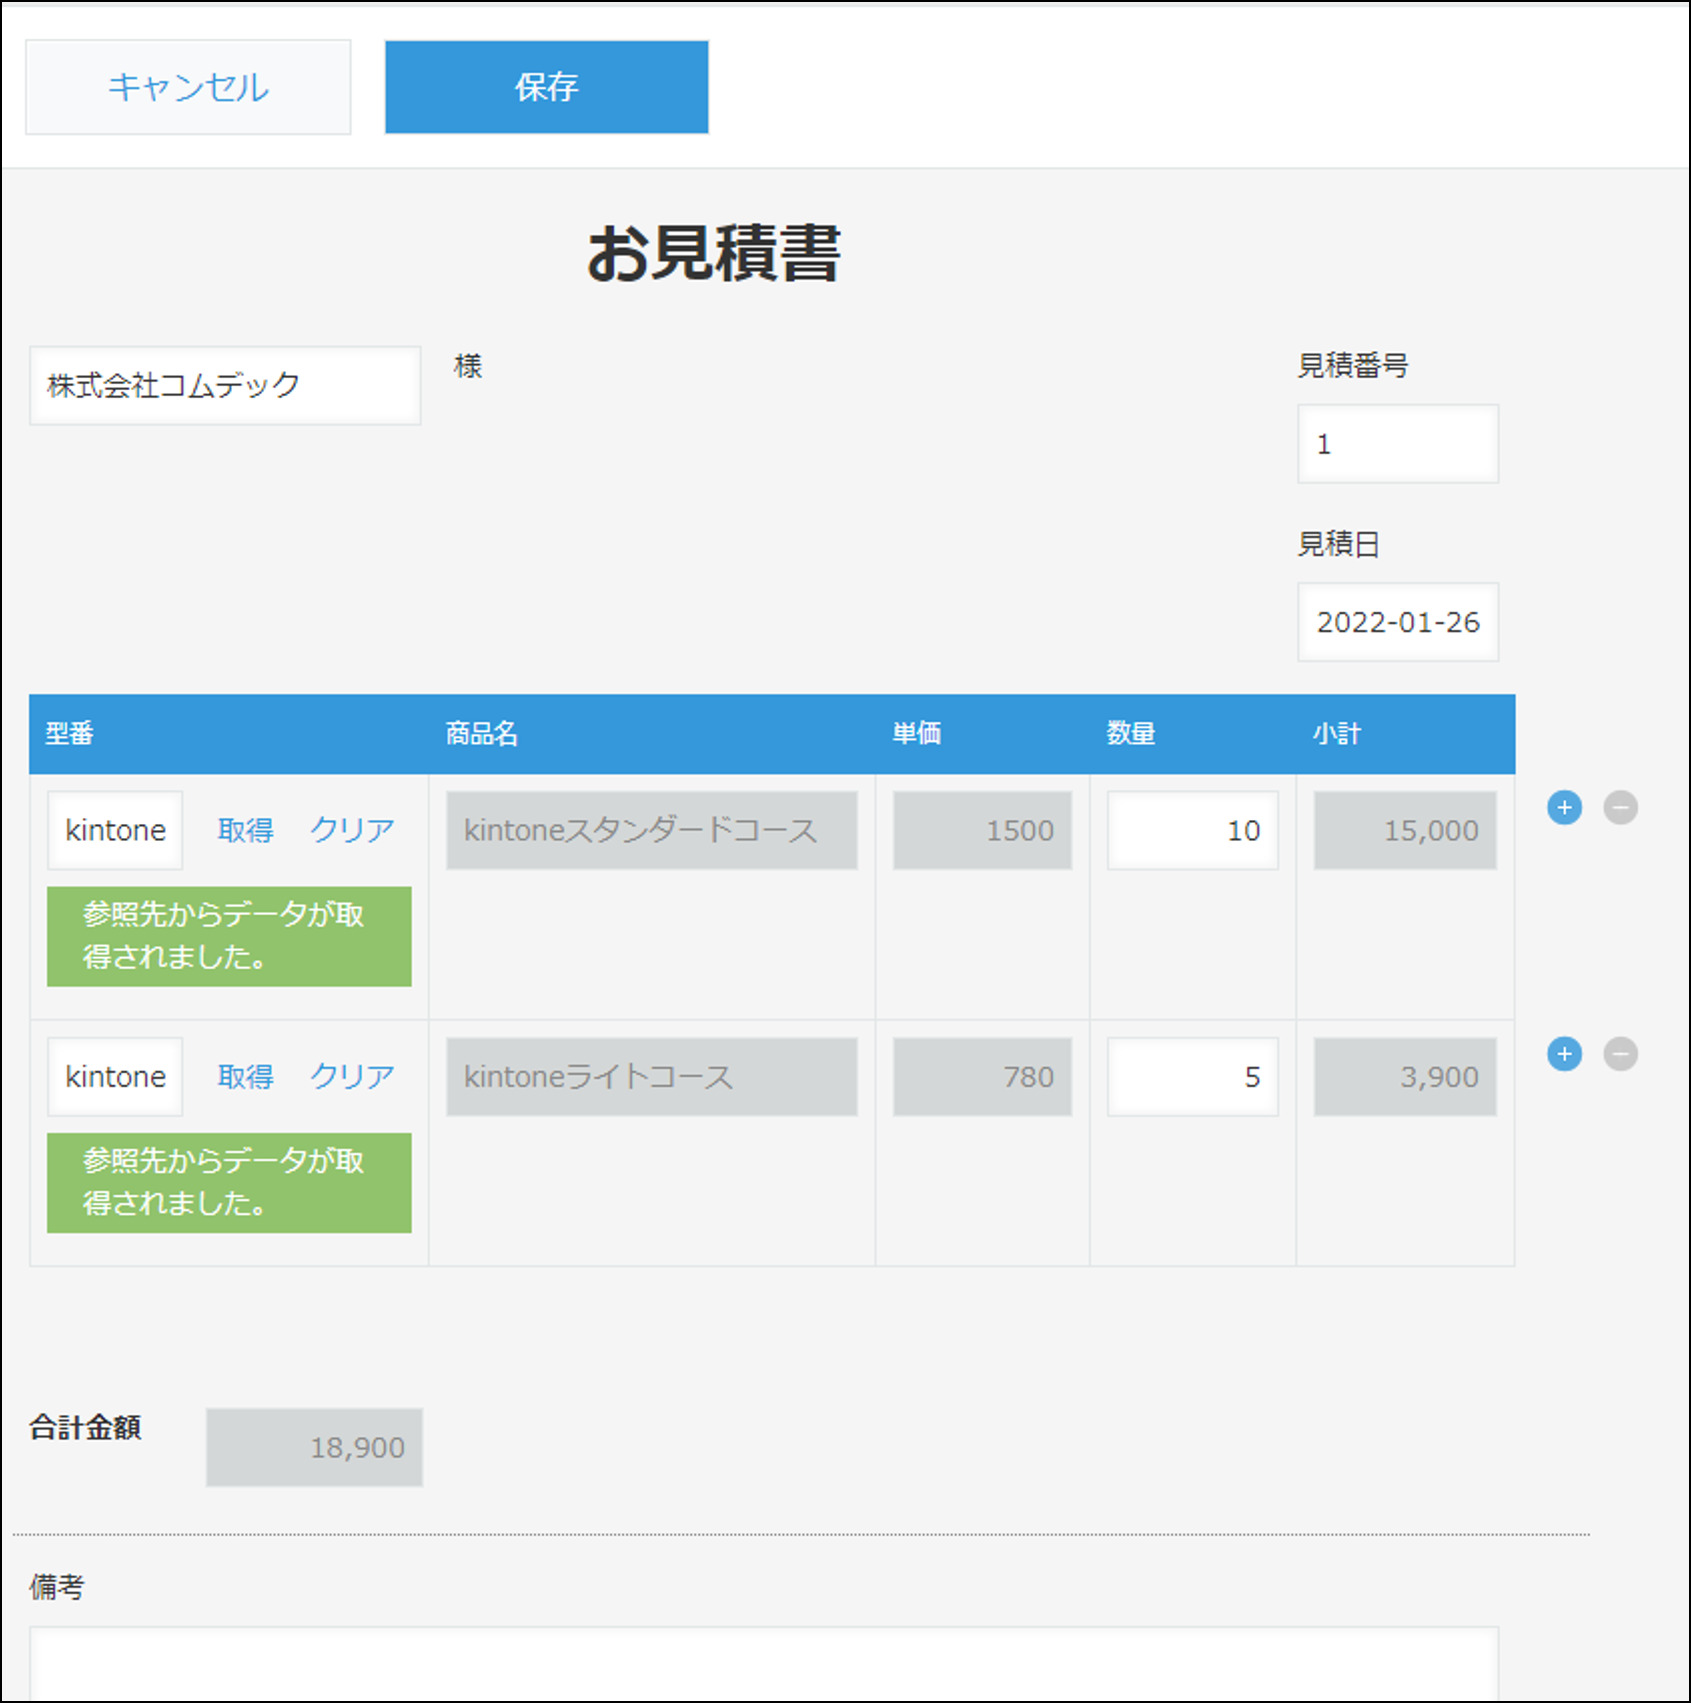Remove the kintoneスタンダードコース row with minus icon

tap(1620, 807)
